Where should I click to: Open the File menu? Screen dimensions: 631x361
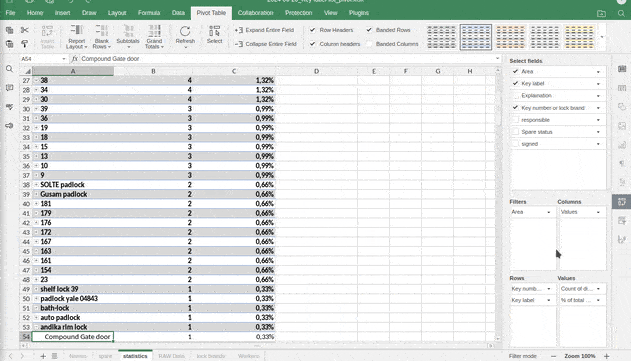tap(10, 13)
